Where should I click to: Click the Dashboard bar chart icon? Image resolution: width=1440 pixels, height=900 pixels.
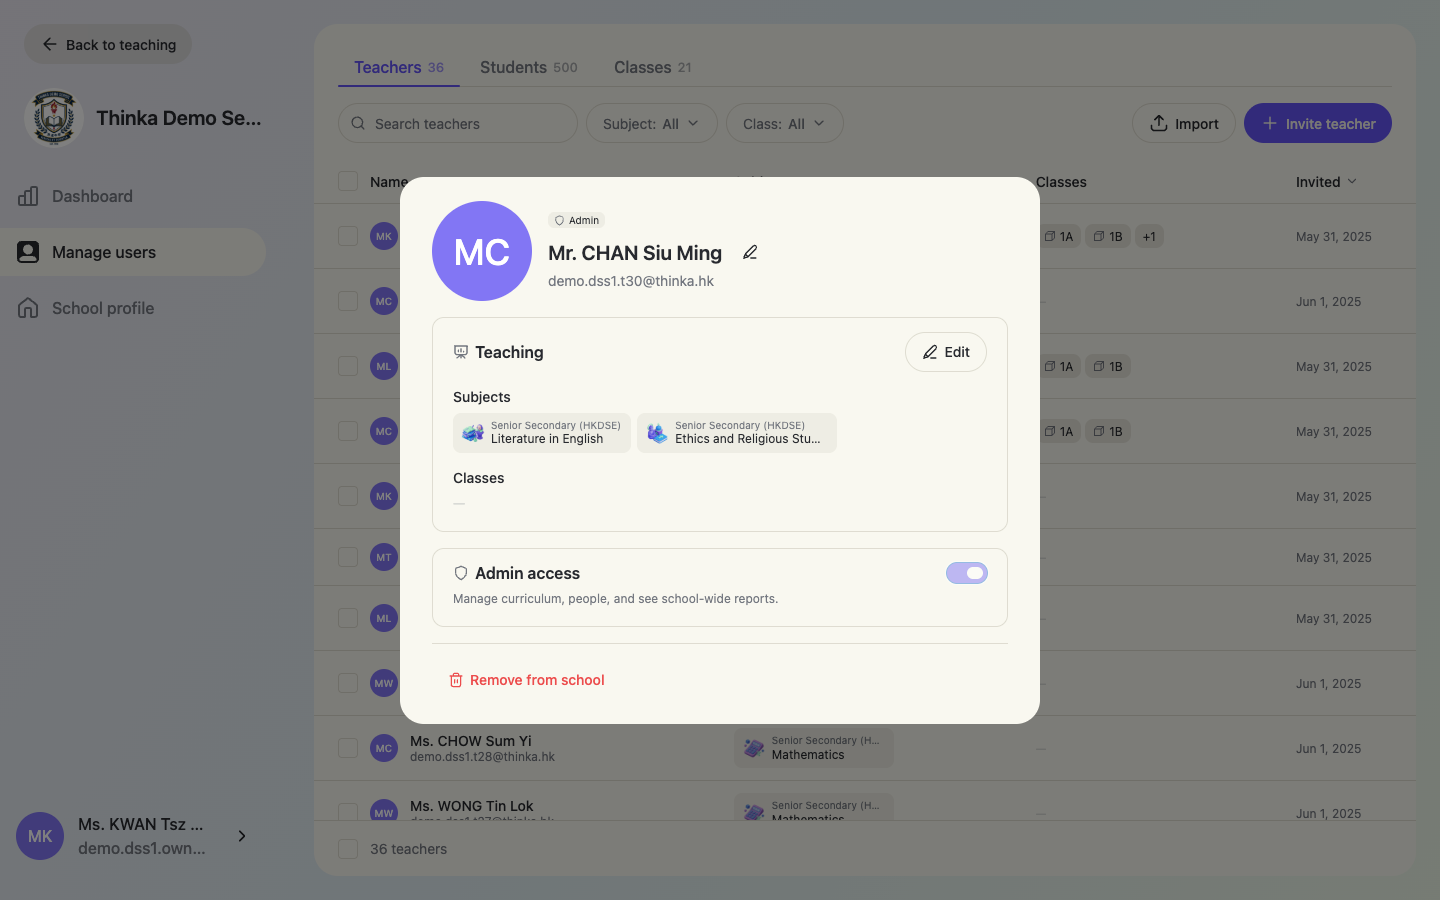click(x=28, y=196)
